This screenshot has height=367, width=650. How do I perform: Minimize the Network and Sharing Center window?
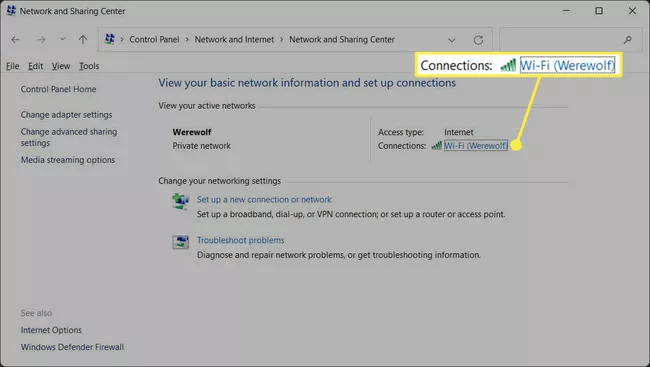(x=566, y=11)
